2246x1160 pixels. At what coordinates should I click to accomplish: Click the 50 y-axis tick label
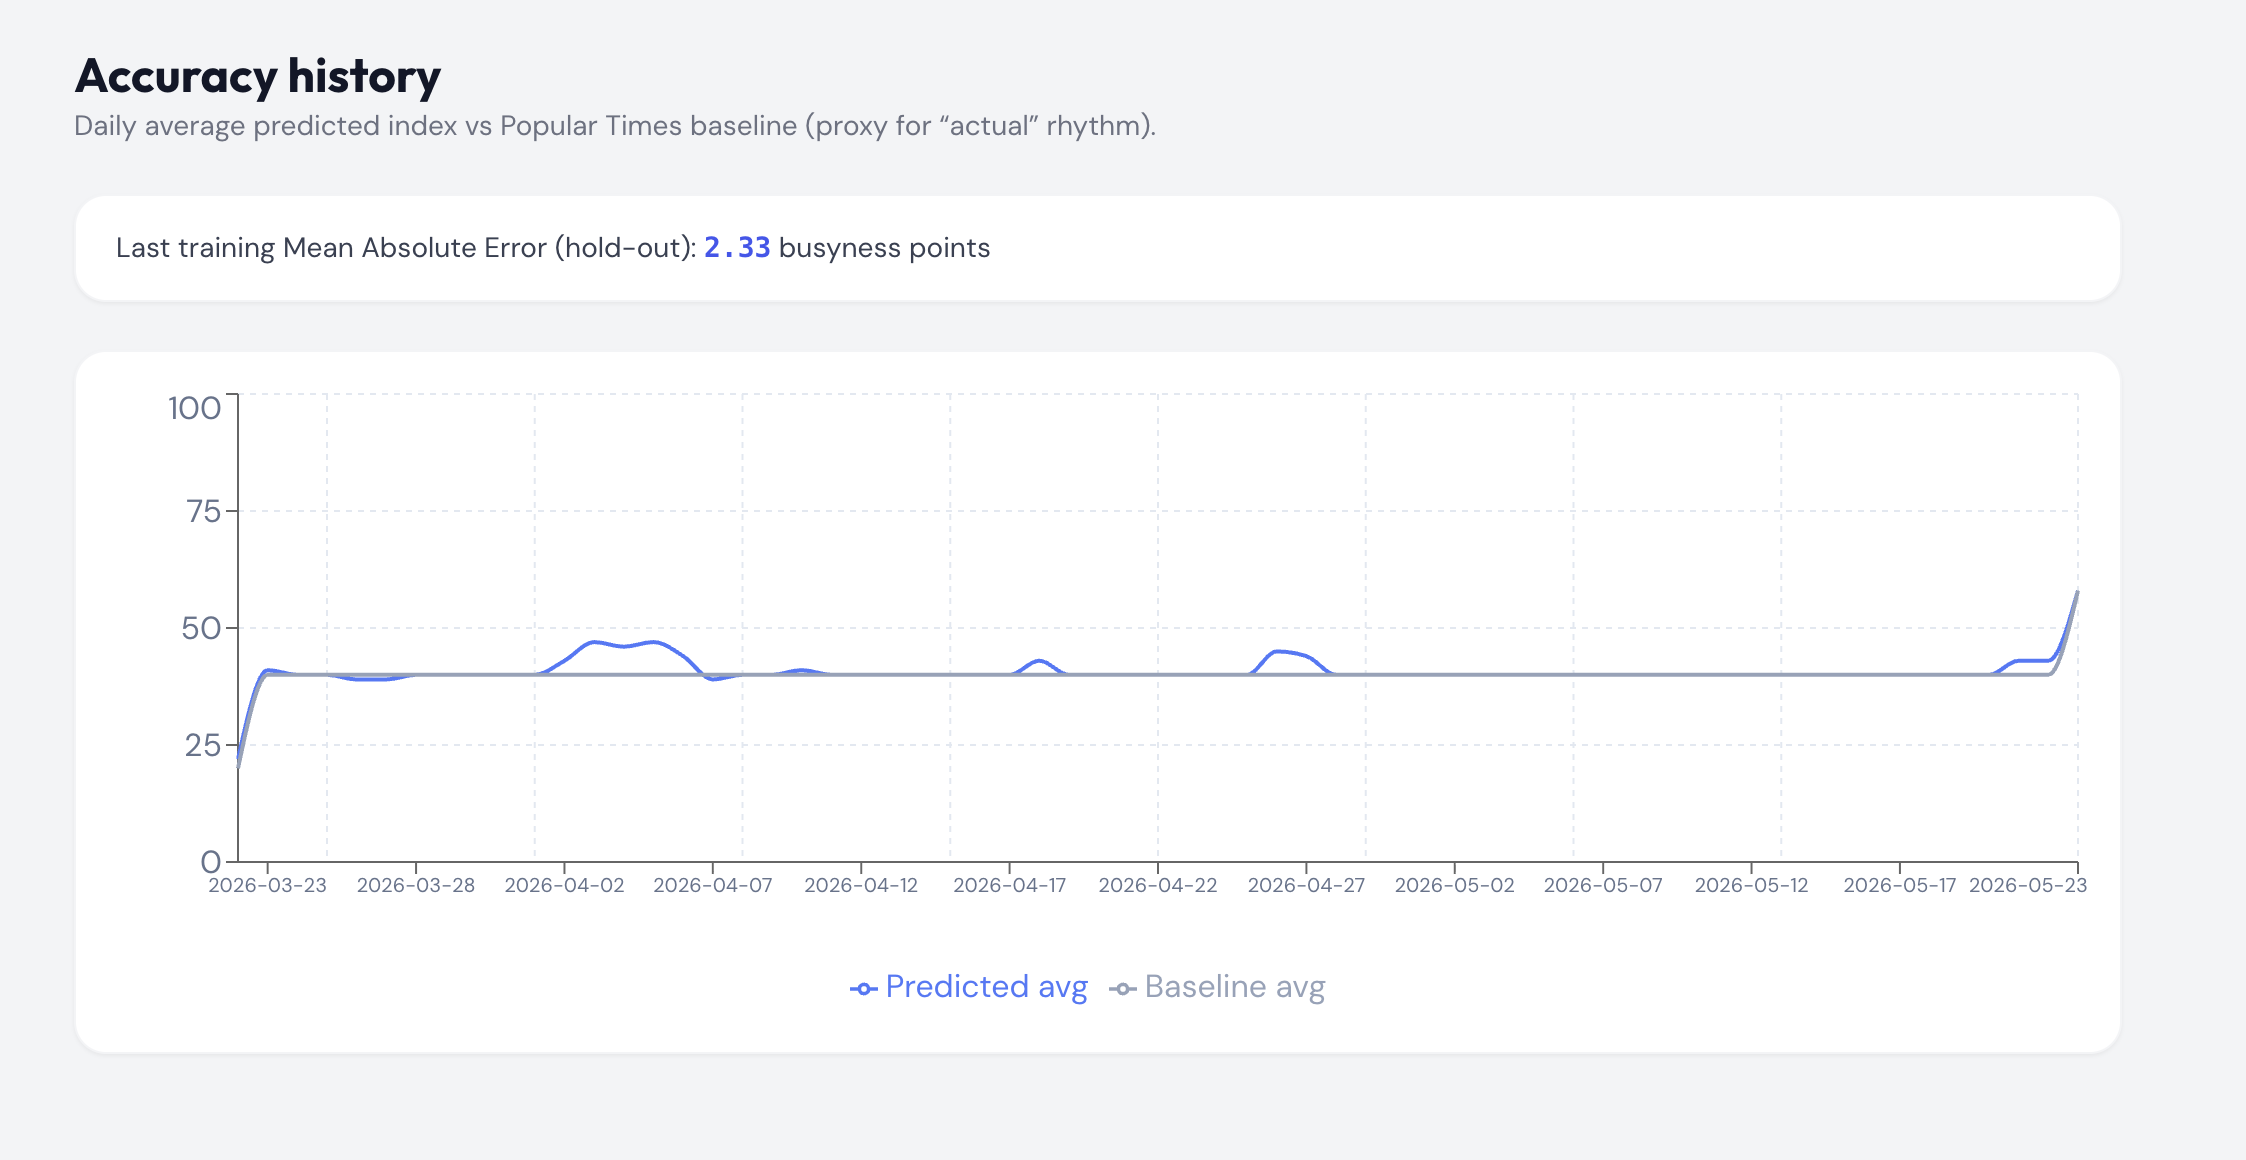coord(201,629)
